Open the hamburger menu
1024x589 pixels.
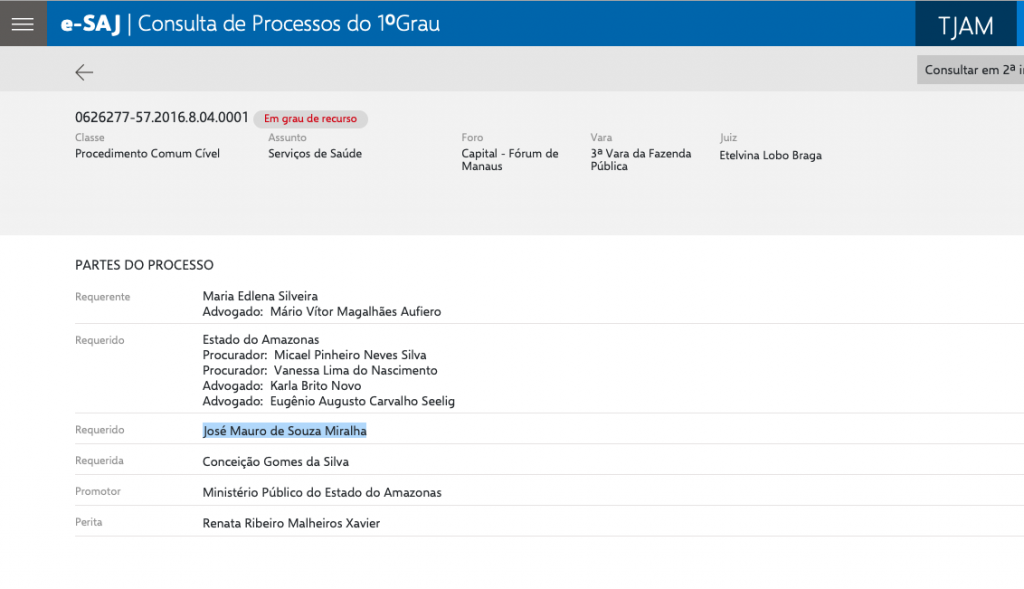click(x=23, y=24)
